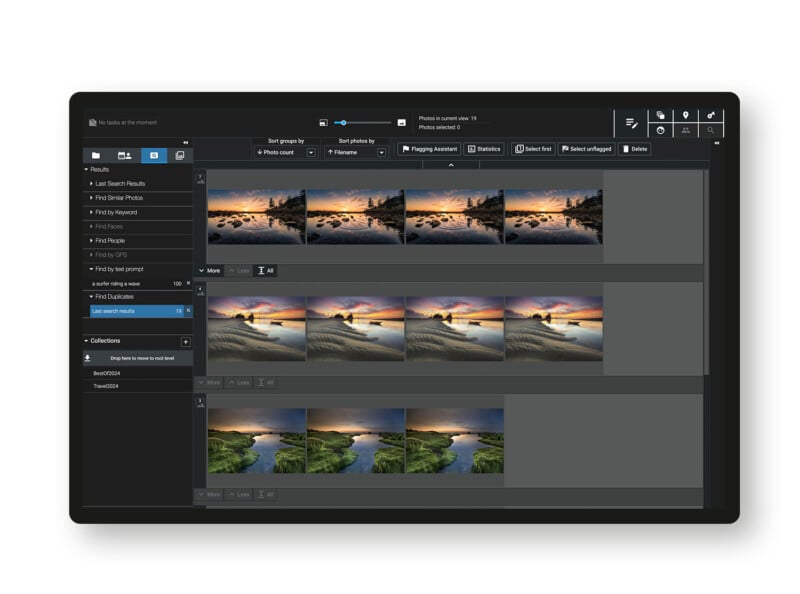Open the folders browser icon in sidebar
This screenshot has width=800, height=594.
coord(95,155)
